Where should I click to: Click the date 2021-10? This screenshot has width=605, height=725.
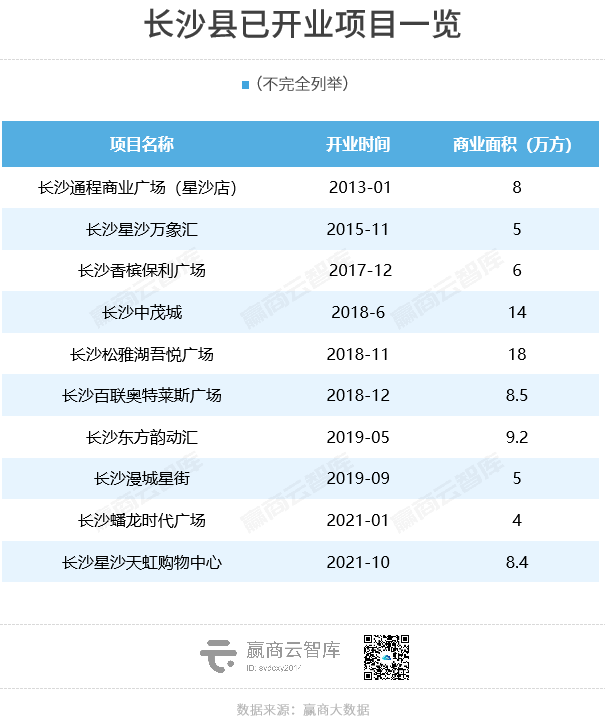click(358, 563)
